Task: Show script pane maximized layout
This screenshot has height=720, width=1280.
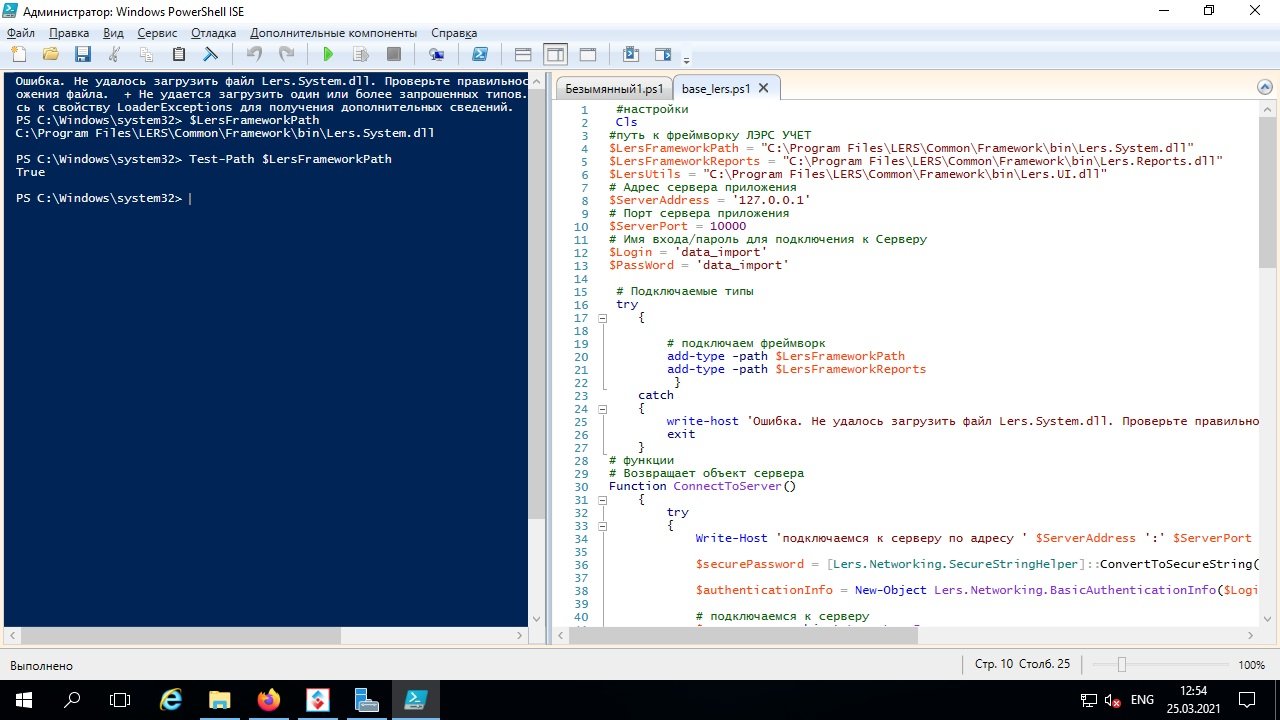Action: [588, 54]
